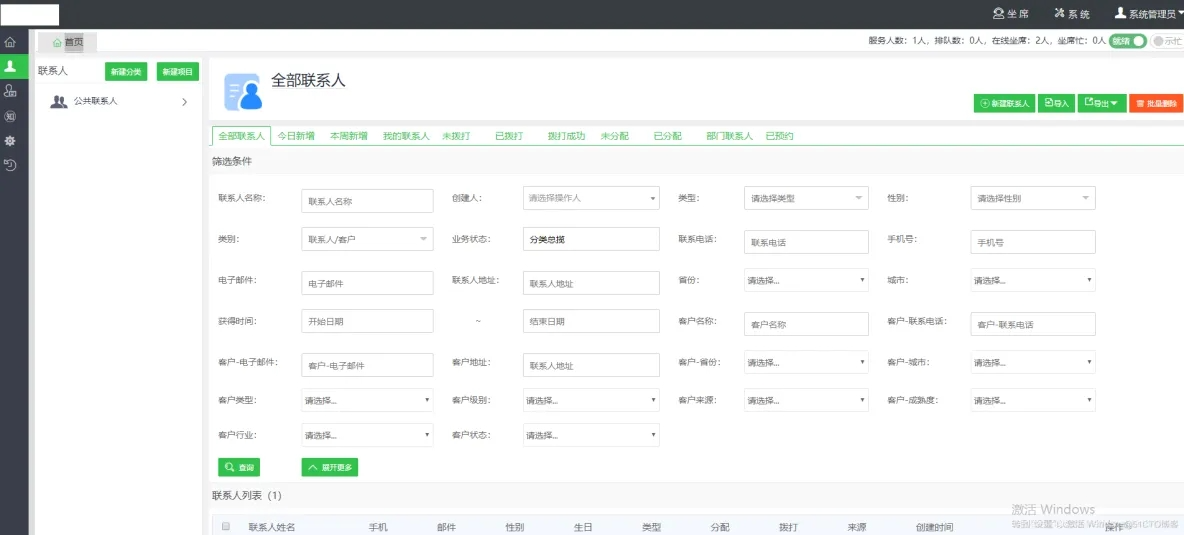The width and height of the screenshot is (1184, 535).
Task: Switch to the 未分配 tab
Action: point(615,137)
